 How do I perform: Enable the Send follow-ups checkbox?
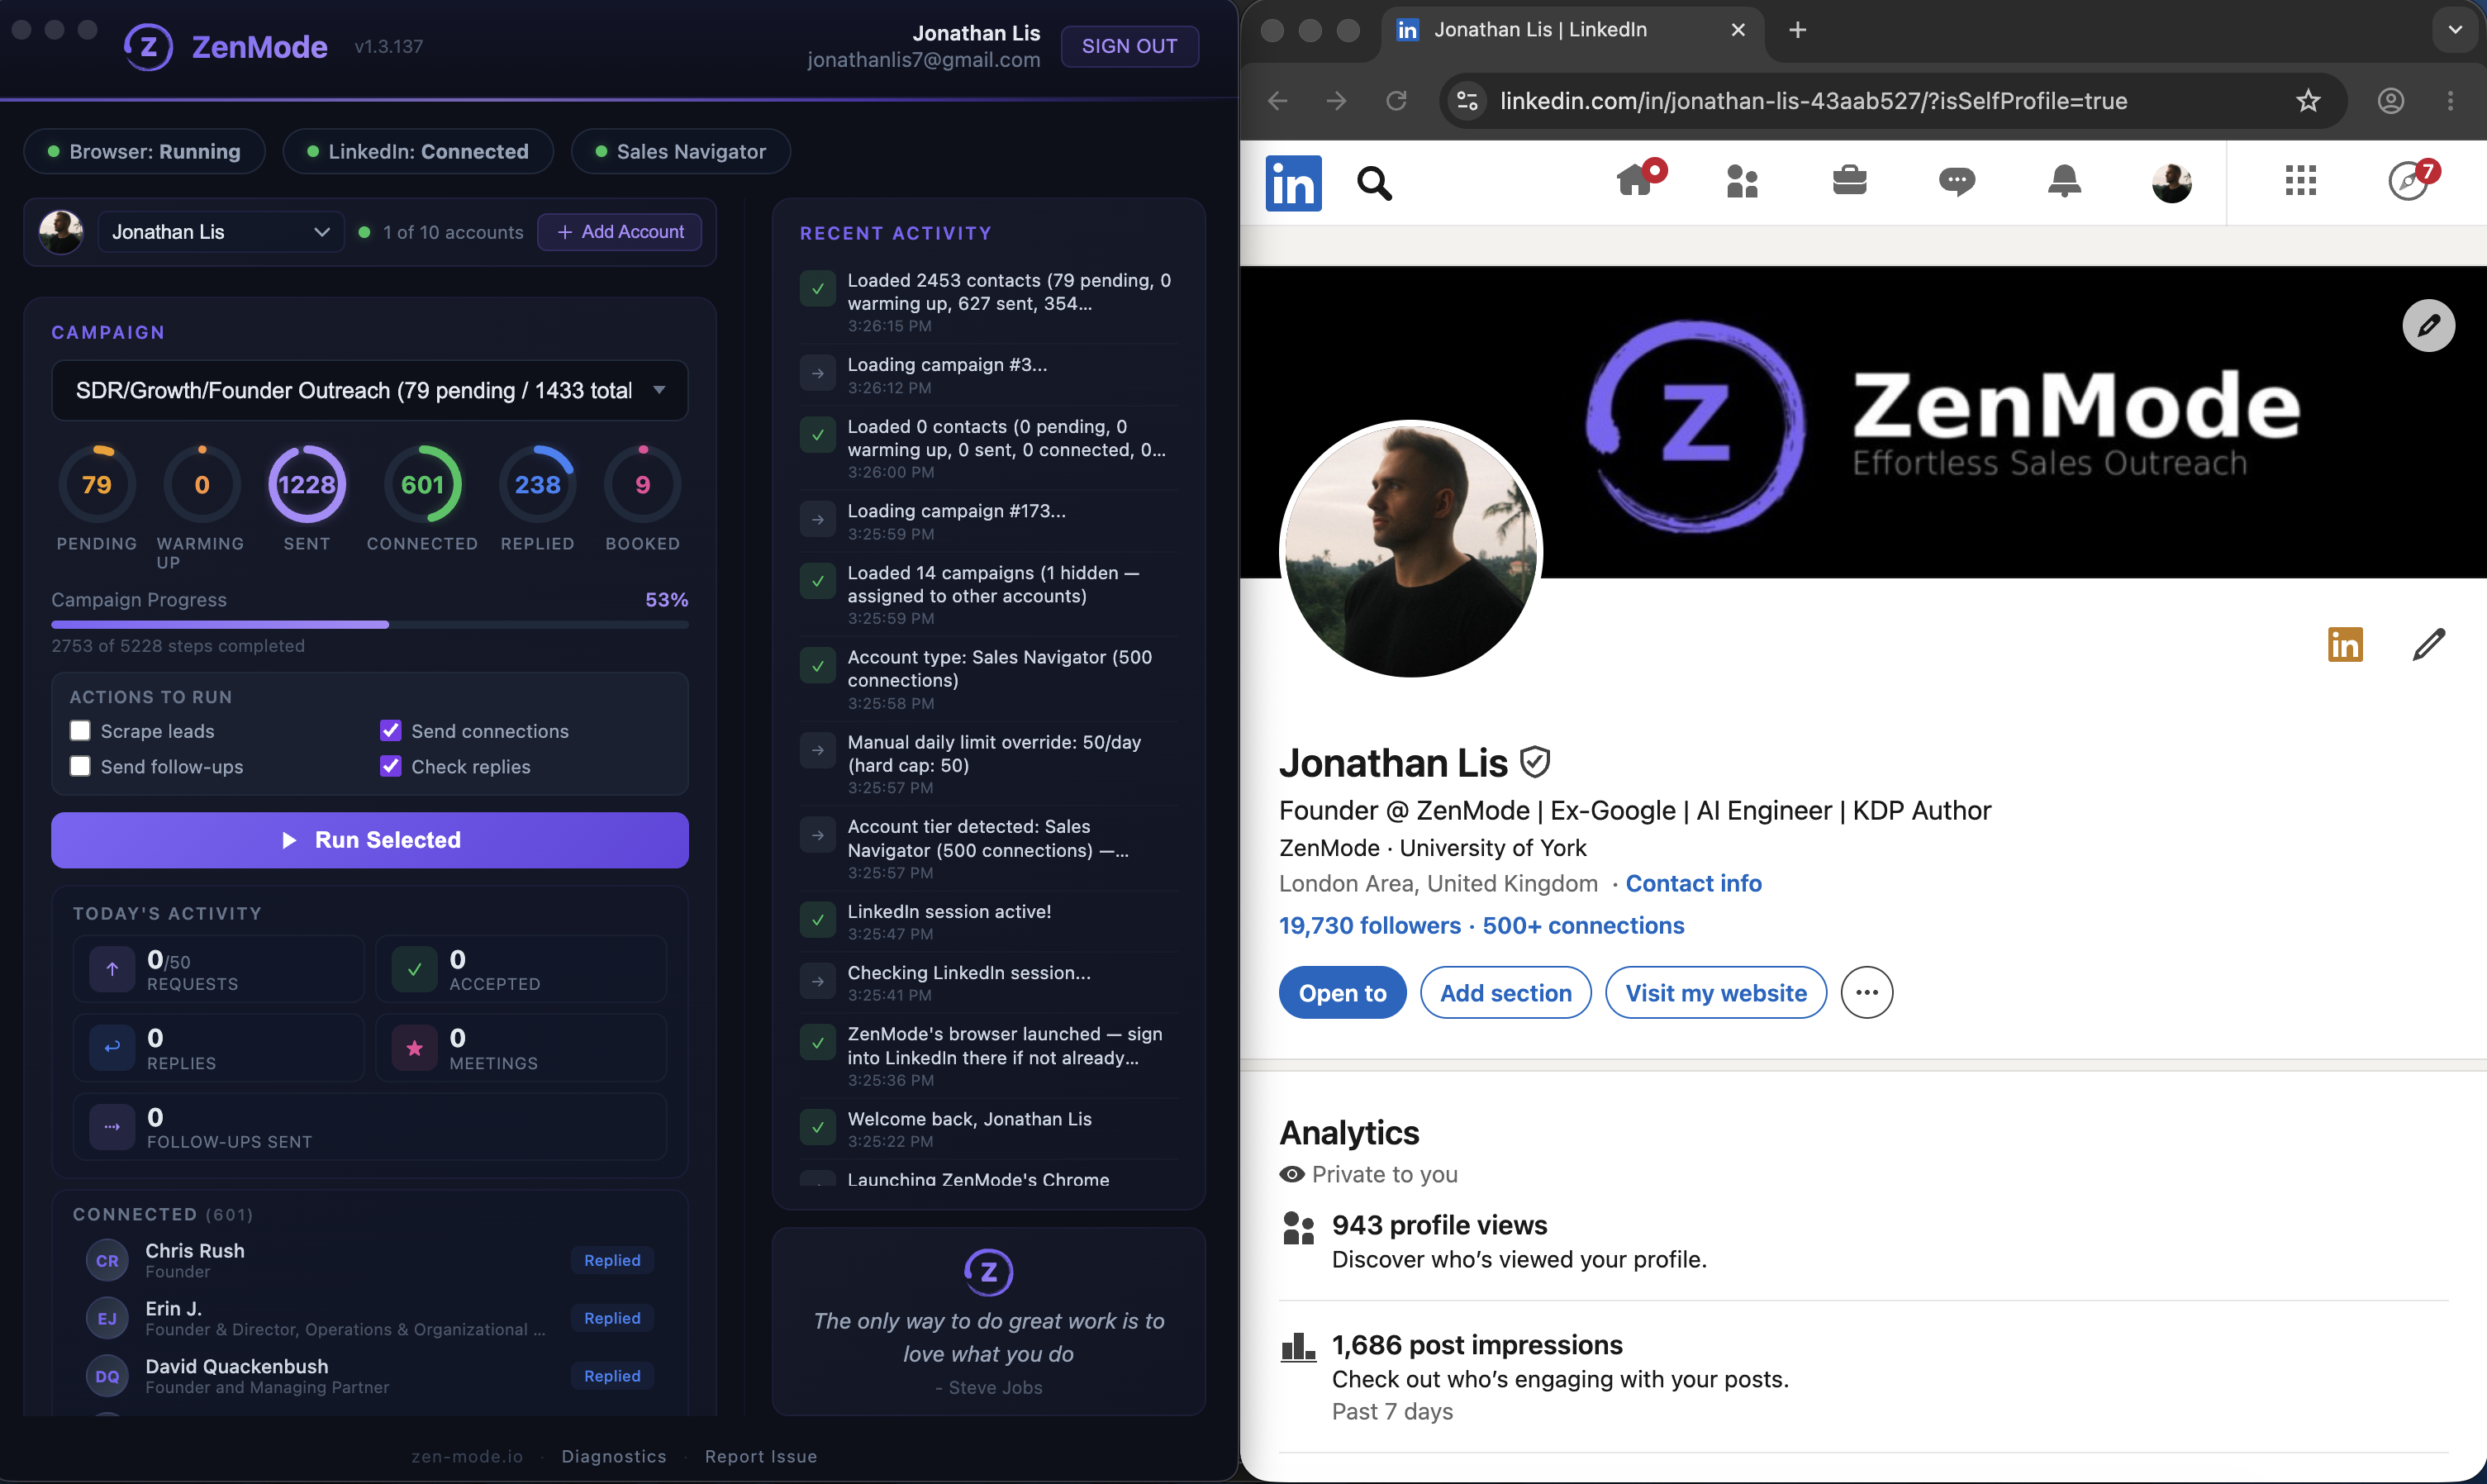[x=80, y=767]
